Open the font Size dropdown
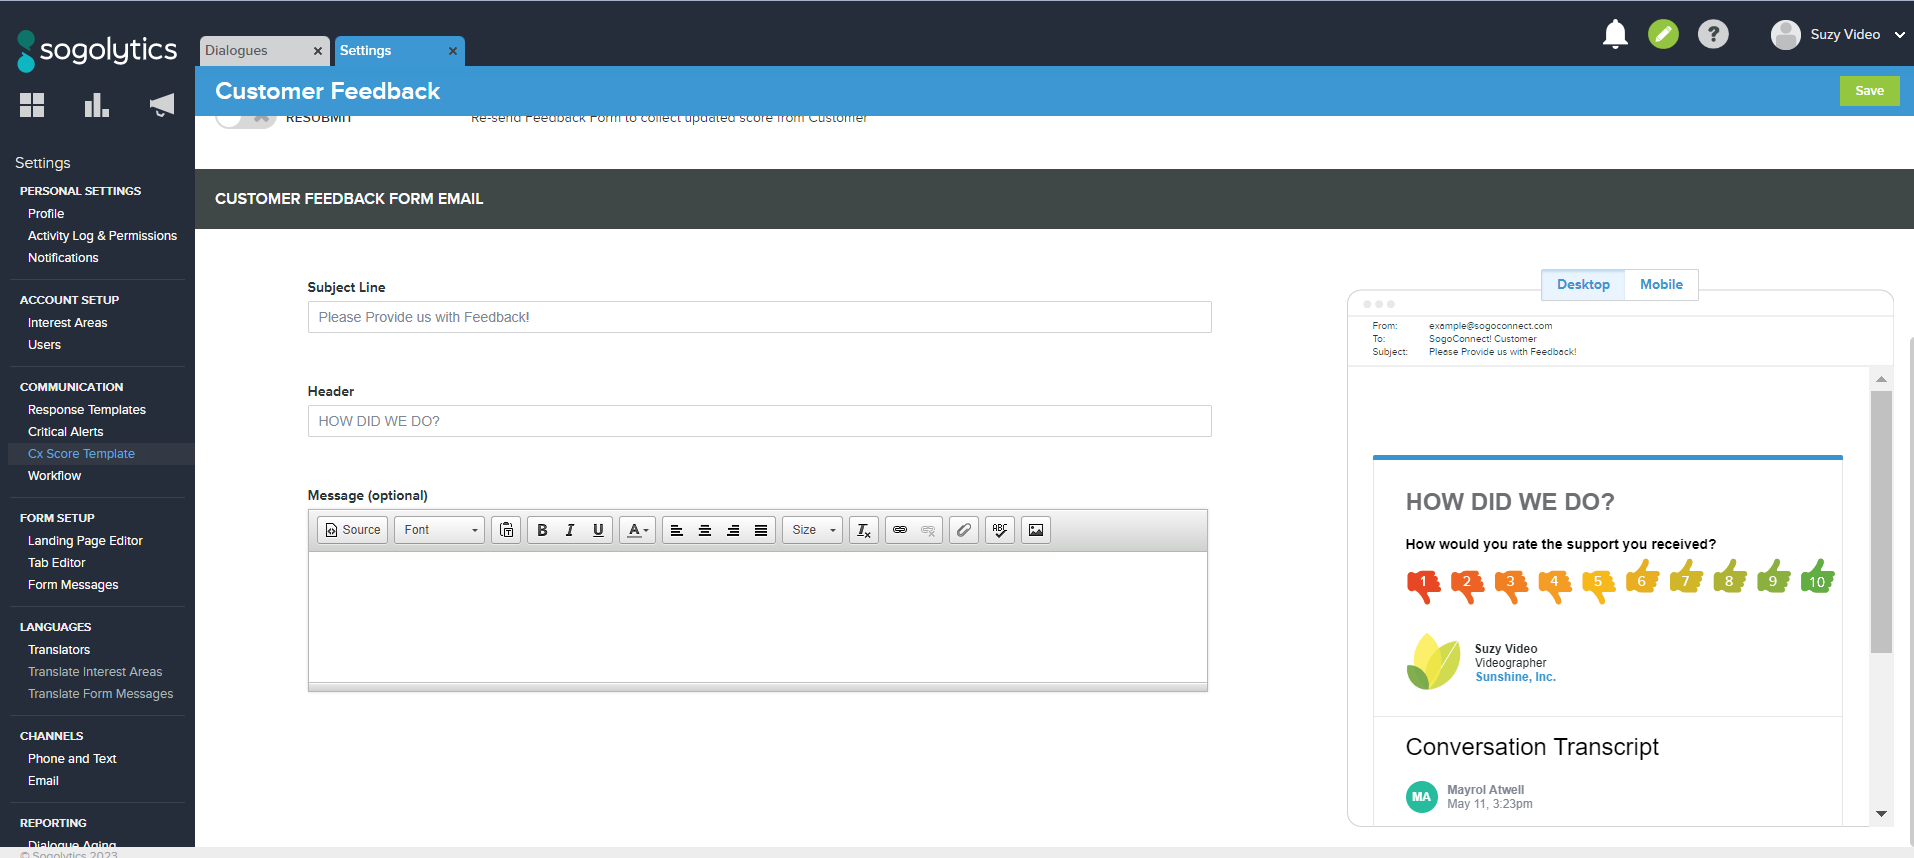This screenshot has width=1914, height=858. pos(813,530)
